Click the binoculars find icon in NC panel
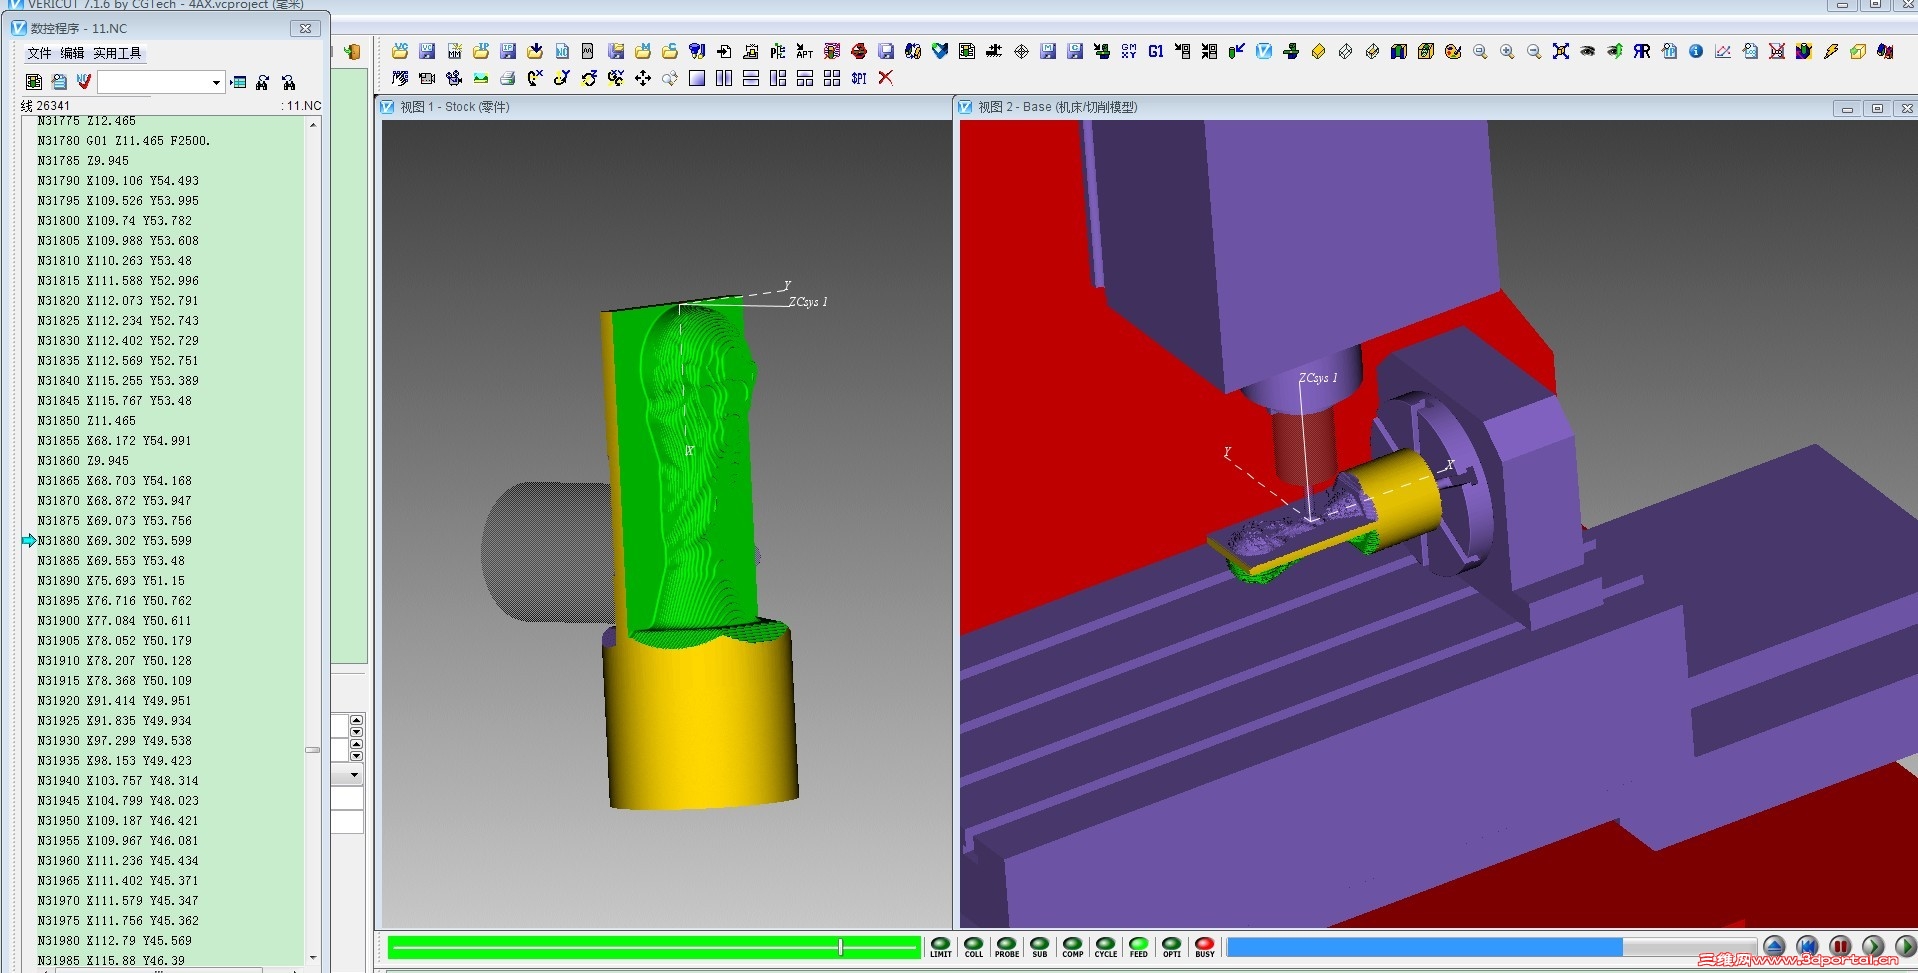 coord(262,82)
